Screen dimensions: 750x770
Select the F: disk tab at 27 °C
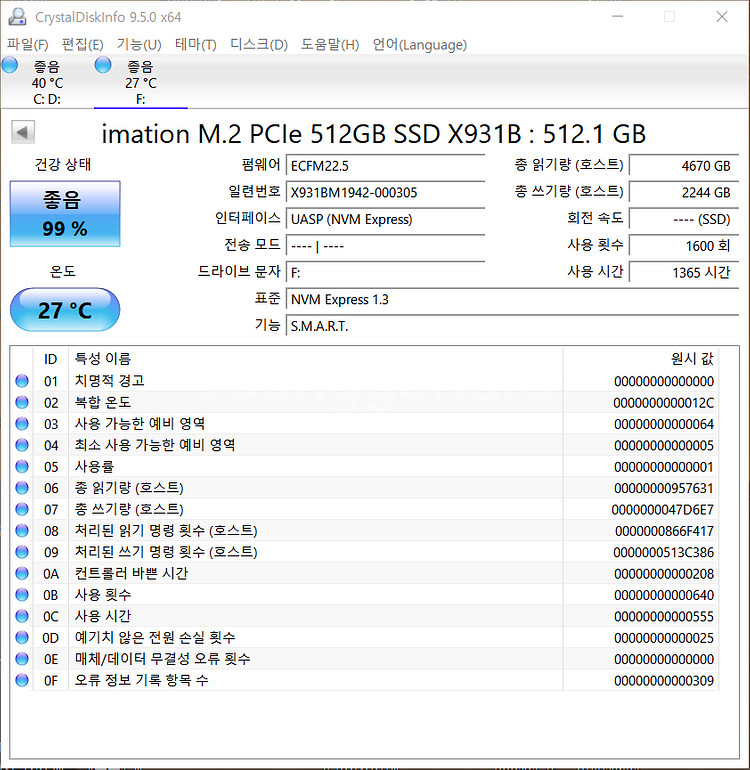pos(140,82)
